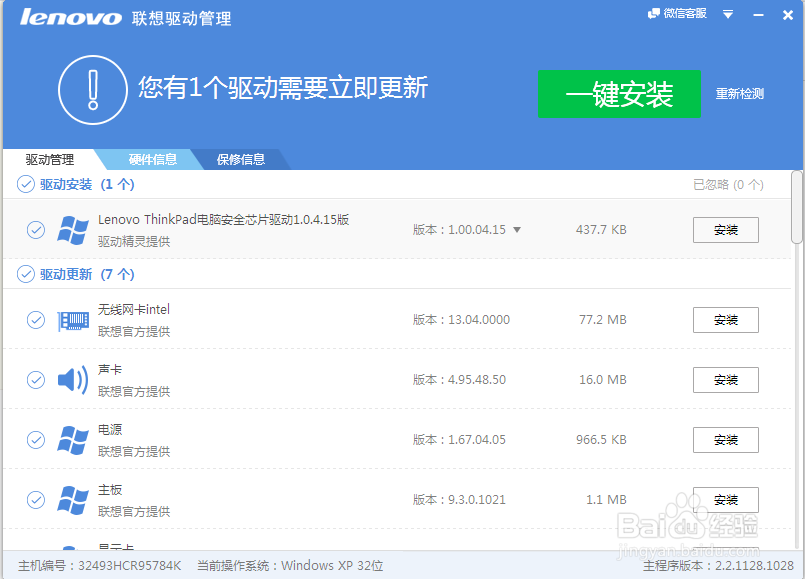
Task: Click host number 32493HCR95784K in status bar
Action: [129, 566]
